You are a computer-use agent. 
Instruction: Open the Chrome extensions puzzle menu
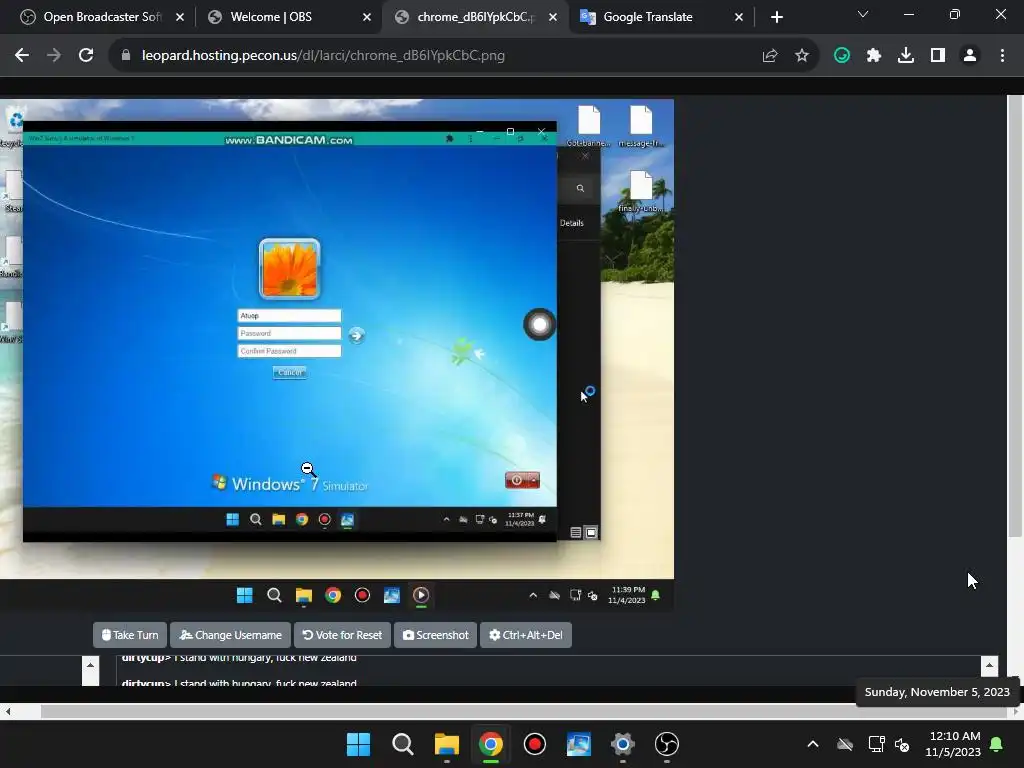point(874,56)
